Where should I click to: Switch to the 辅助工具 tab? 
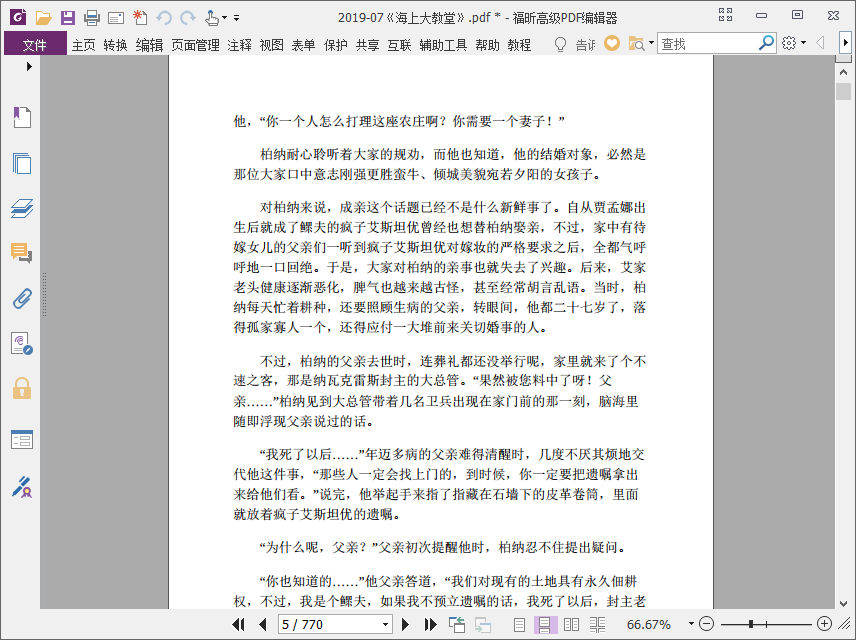point(443,45)
